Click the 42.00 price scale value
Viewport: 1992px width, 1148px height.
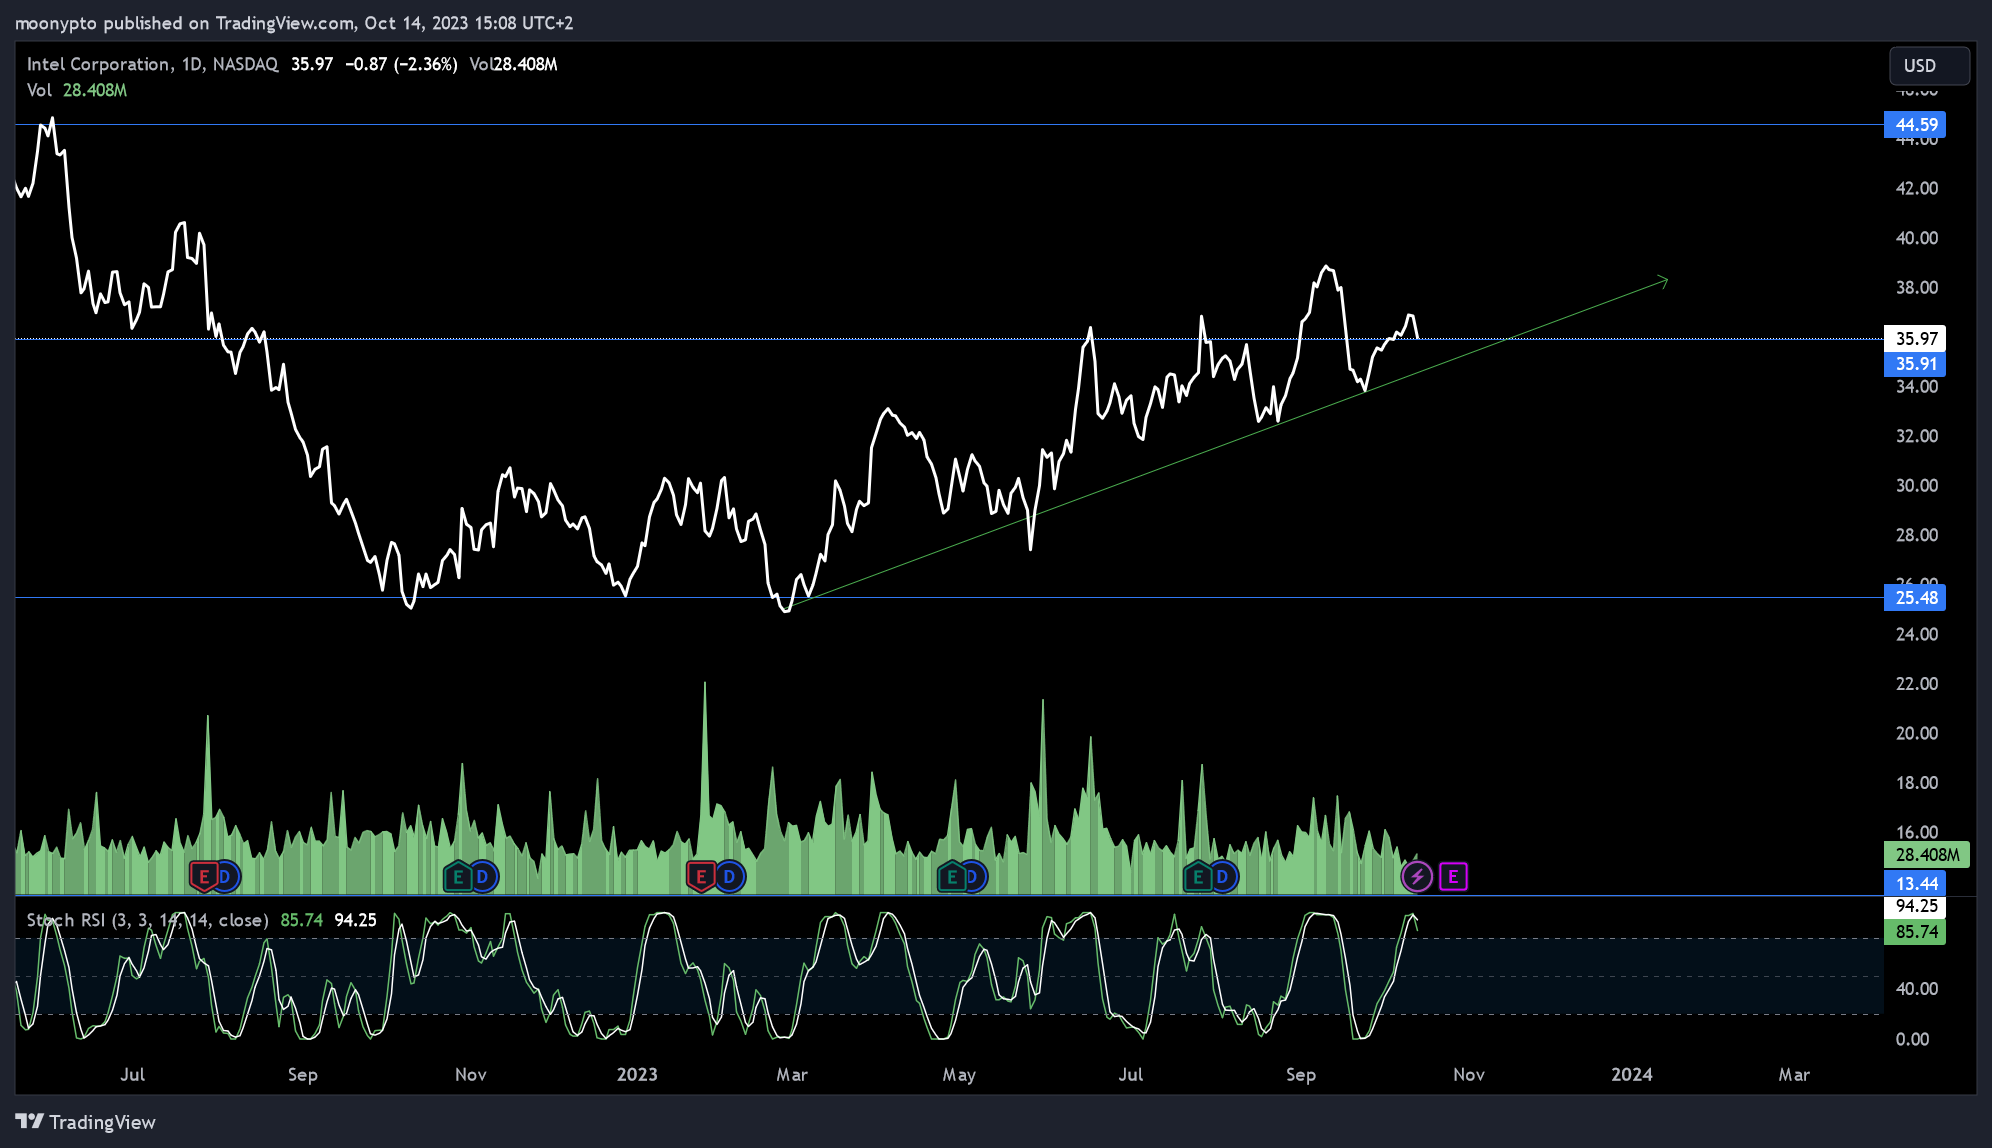[1916, 188]
